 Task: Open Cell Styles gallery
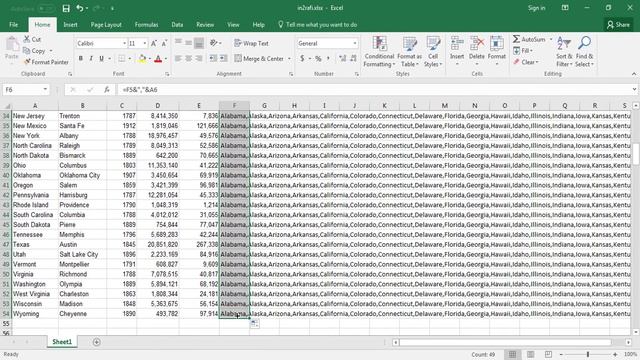433,52
